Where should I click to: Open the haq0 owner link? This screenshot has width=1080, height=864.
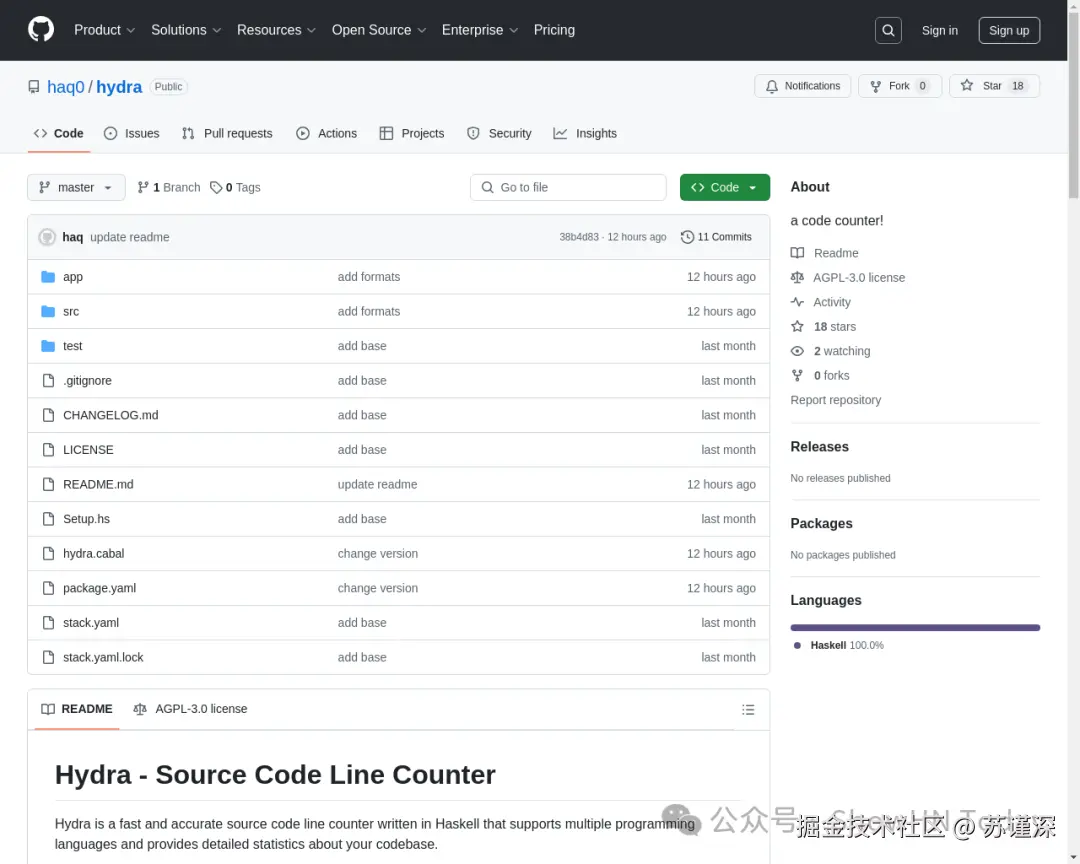(x=65, y=87)
